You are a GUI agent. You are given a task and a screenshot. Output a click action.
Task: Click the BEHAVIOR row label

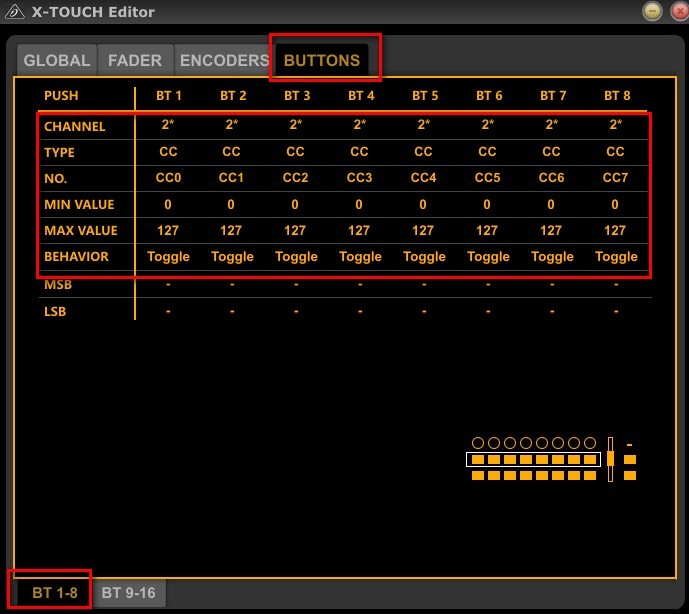(76, 257)
